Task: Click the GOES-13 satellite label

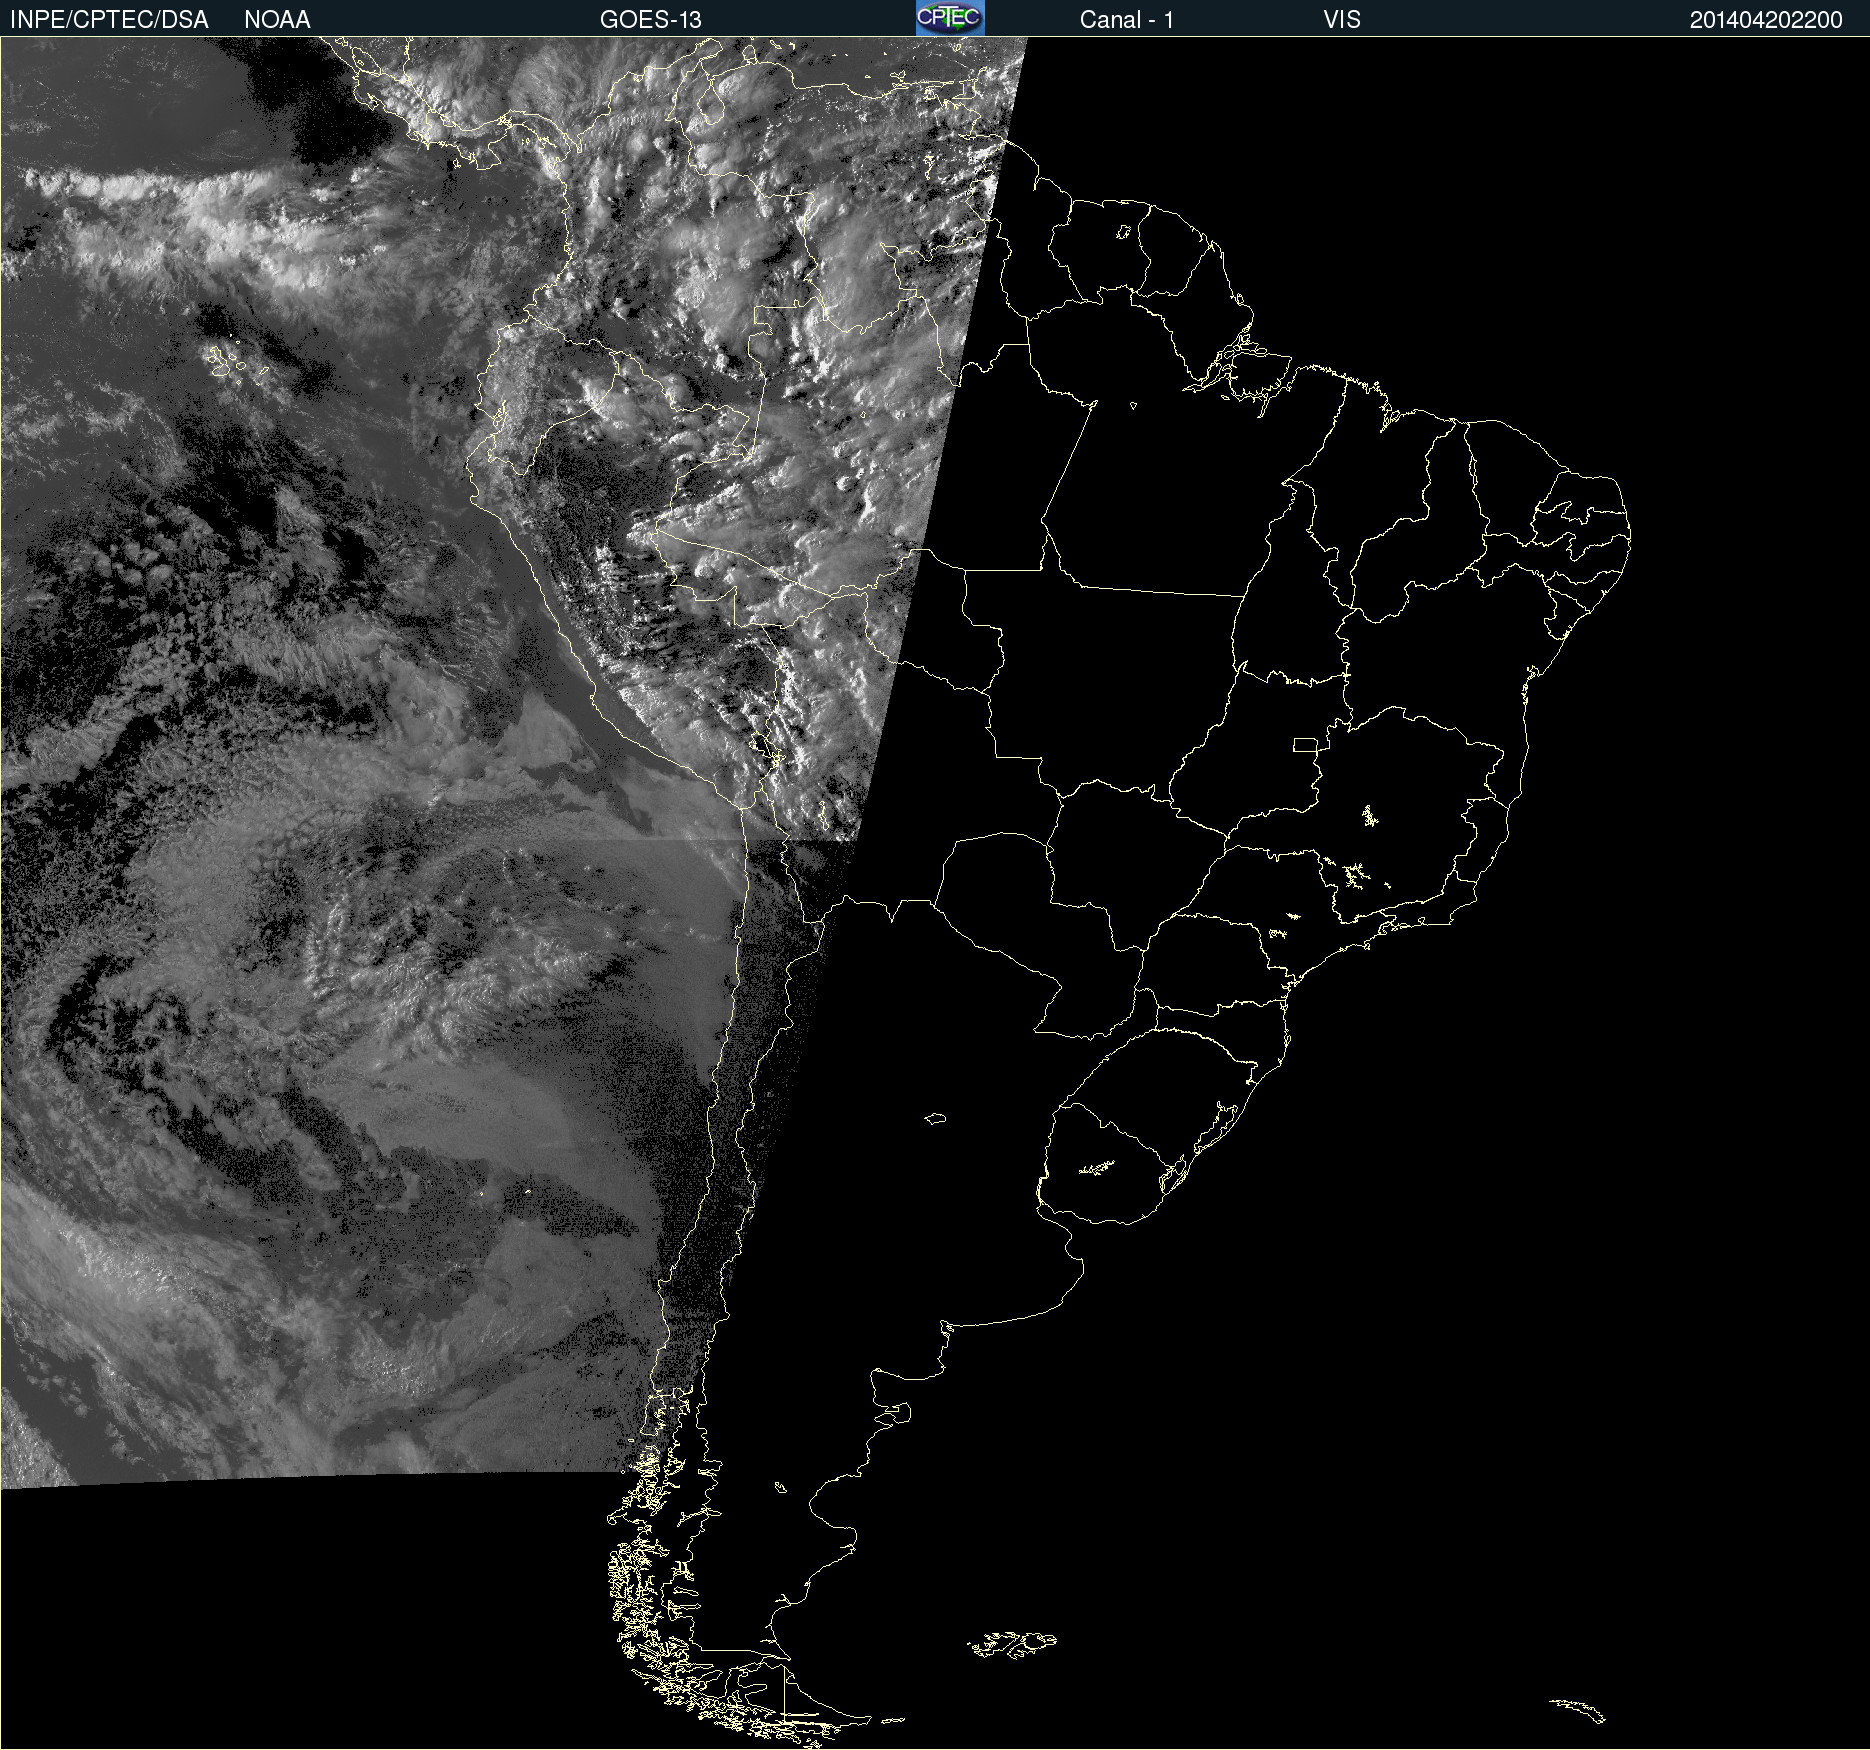Action: [651, 20]
